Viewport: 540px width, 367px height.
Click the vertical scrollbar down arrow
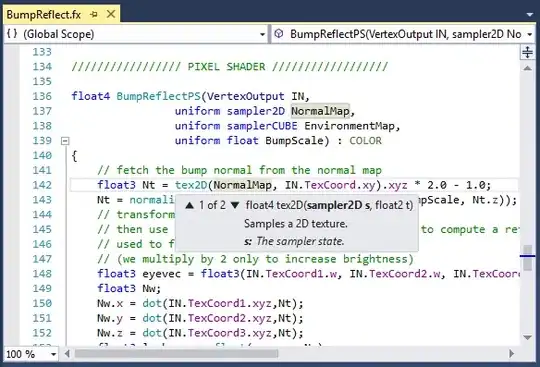(x=527, y=337)
